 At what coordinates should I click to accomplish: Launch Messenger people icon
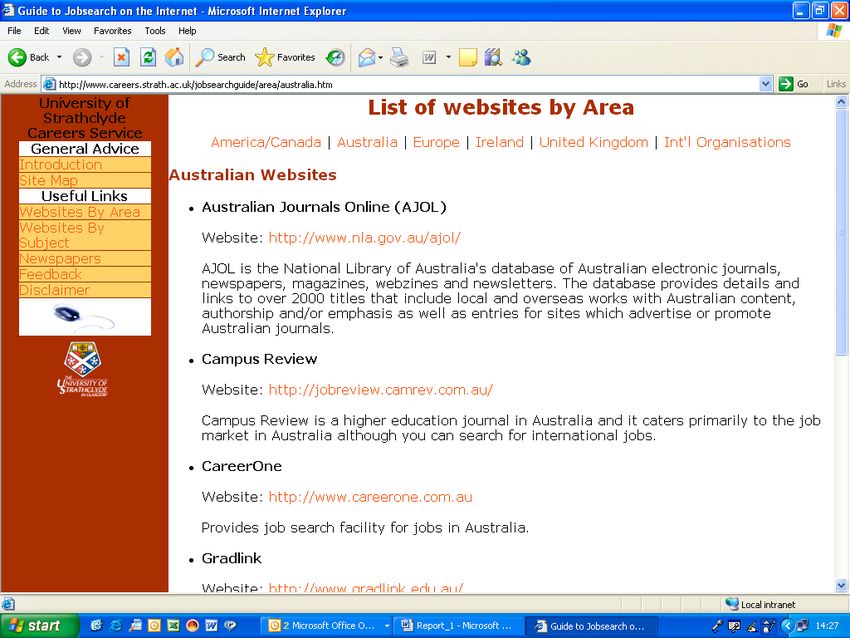coord(521,57)
